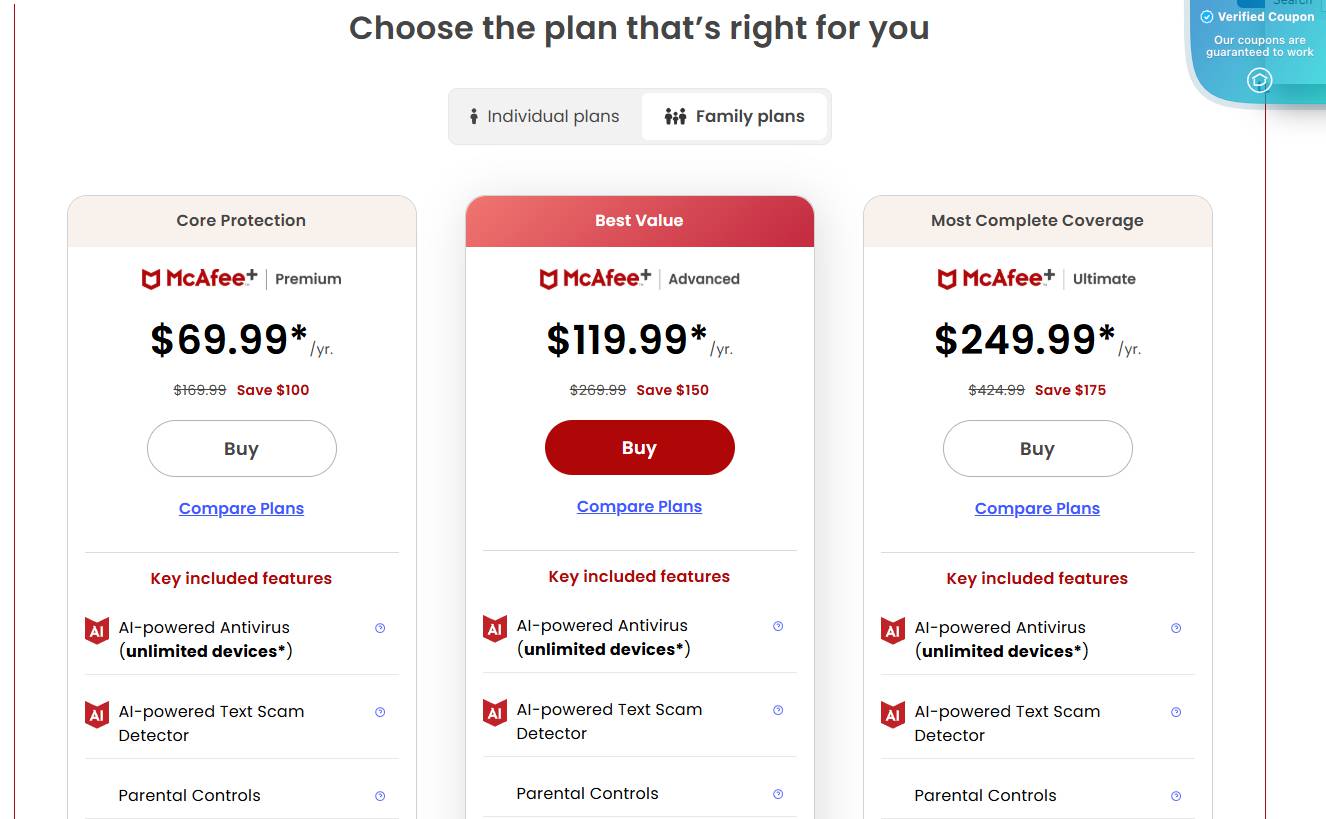Click the AI icon beside Text Scam Detector on Advanced

[495, 712]
